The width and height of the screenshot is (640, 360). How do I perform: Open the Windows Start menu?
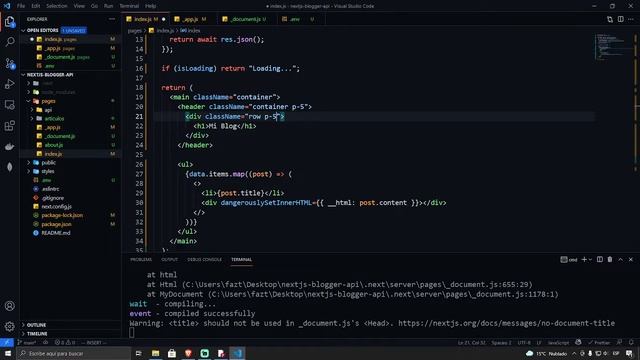pyautogui.click(x=8, y=353)
